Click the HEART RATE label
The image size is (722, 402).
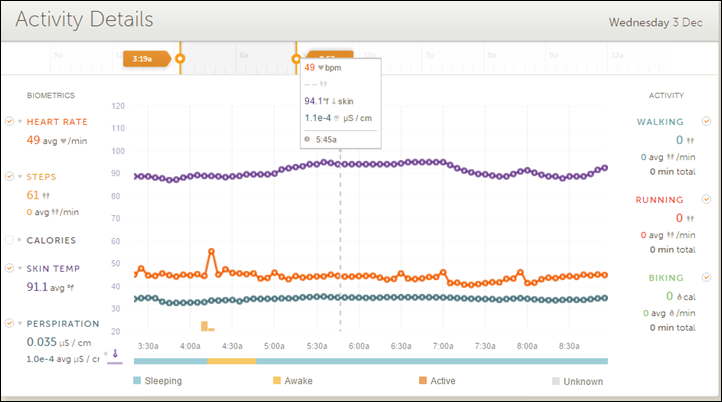(57, 122)
